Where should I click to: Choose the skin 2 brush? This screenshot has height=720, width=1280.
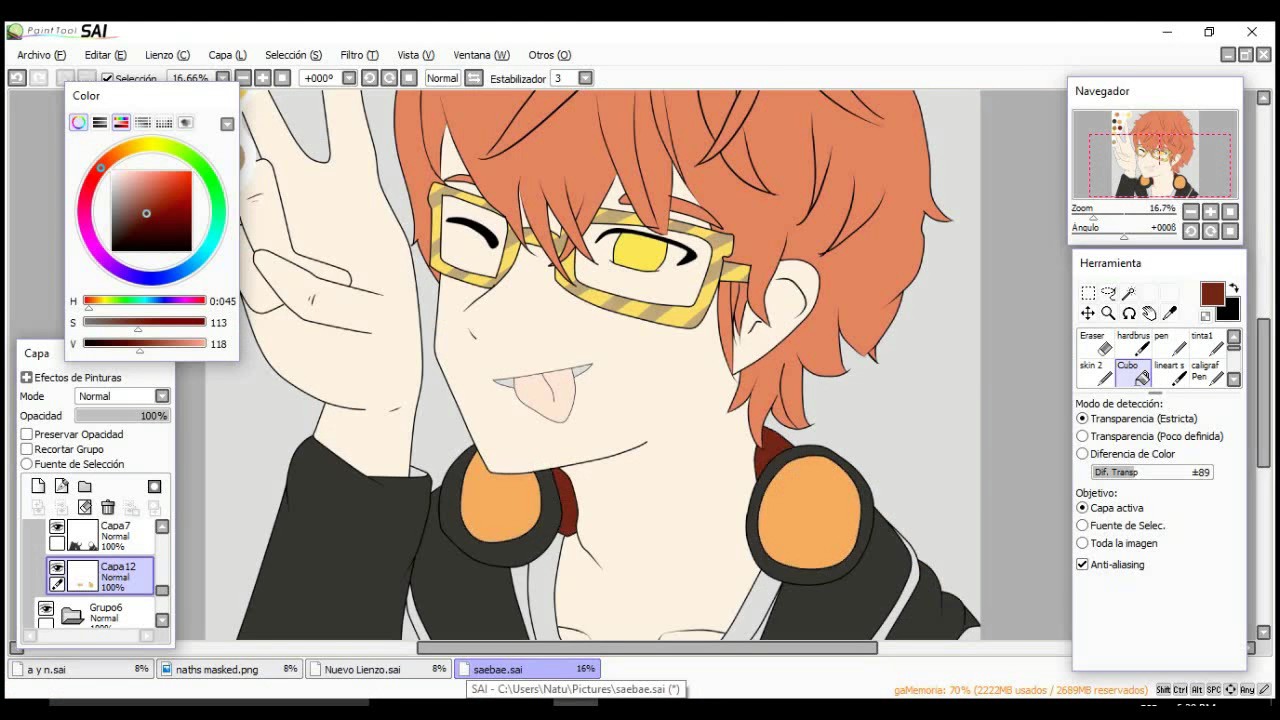[x=1095, y=373]
